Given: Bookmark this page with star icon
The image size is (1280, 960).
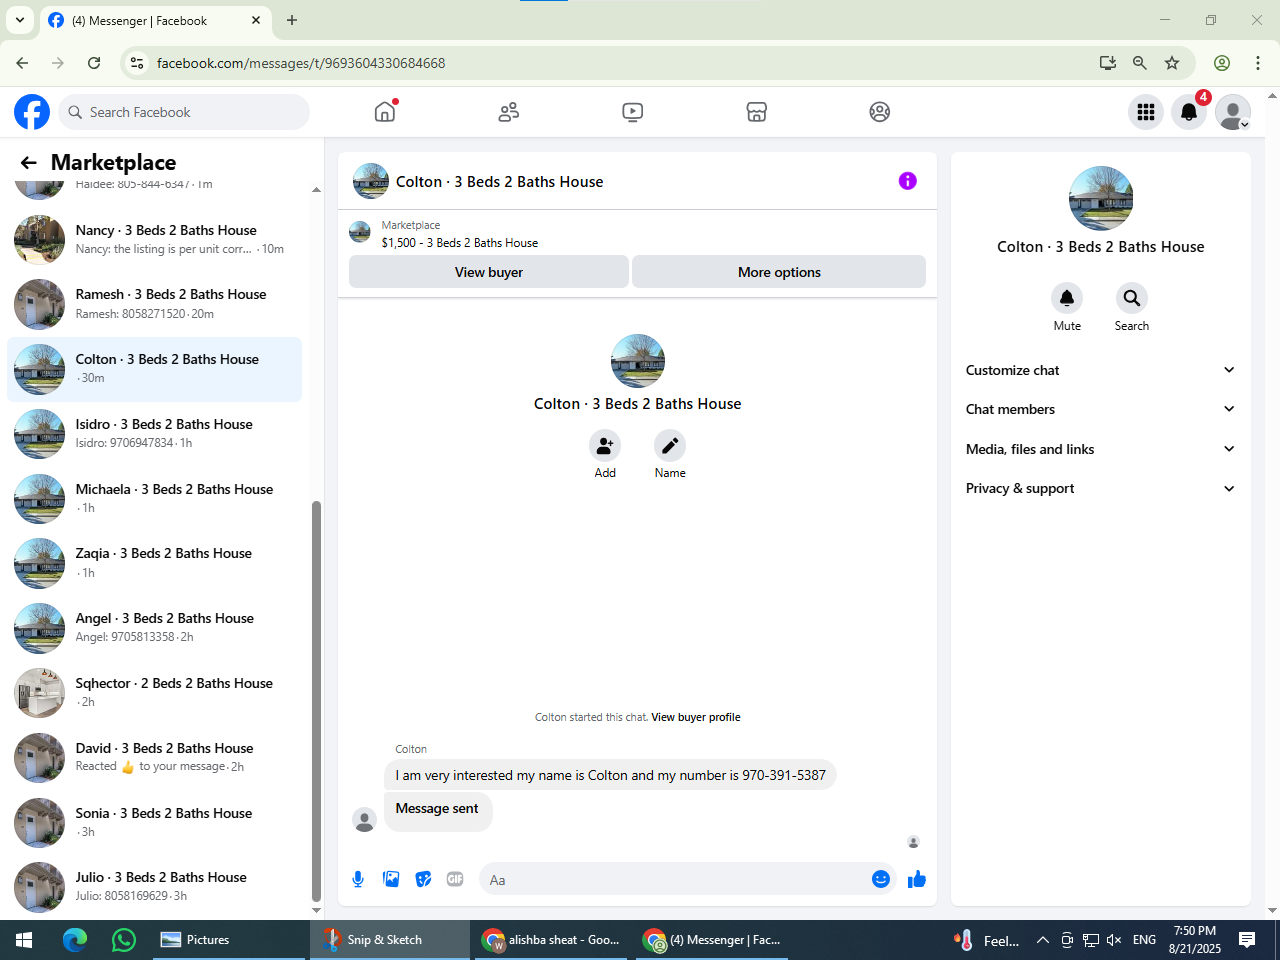Looking at the screenshot, I should point(1172,63).
